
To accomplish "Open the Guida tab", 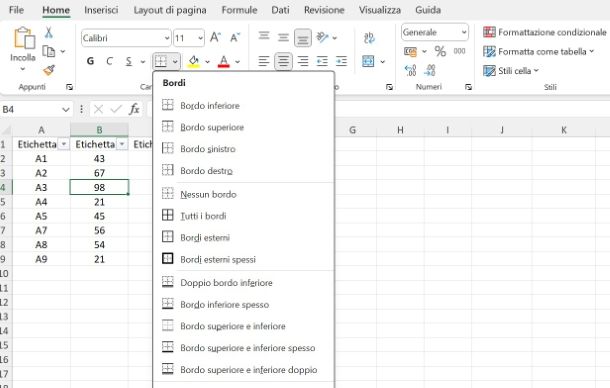I will (x=428, y=10).
